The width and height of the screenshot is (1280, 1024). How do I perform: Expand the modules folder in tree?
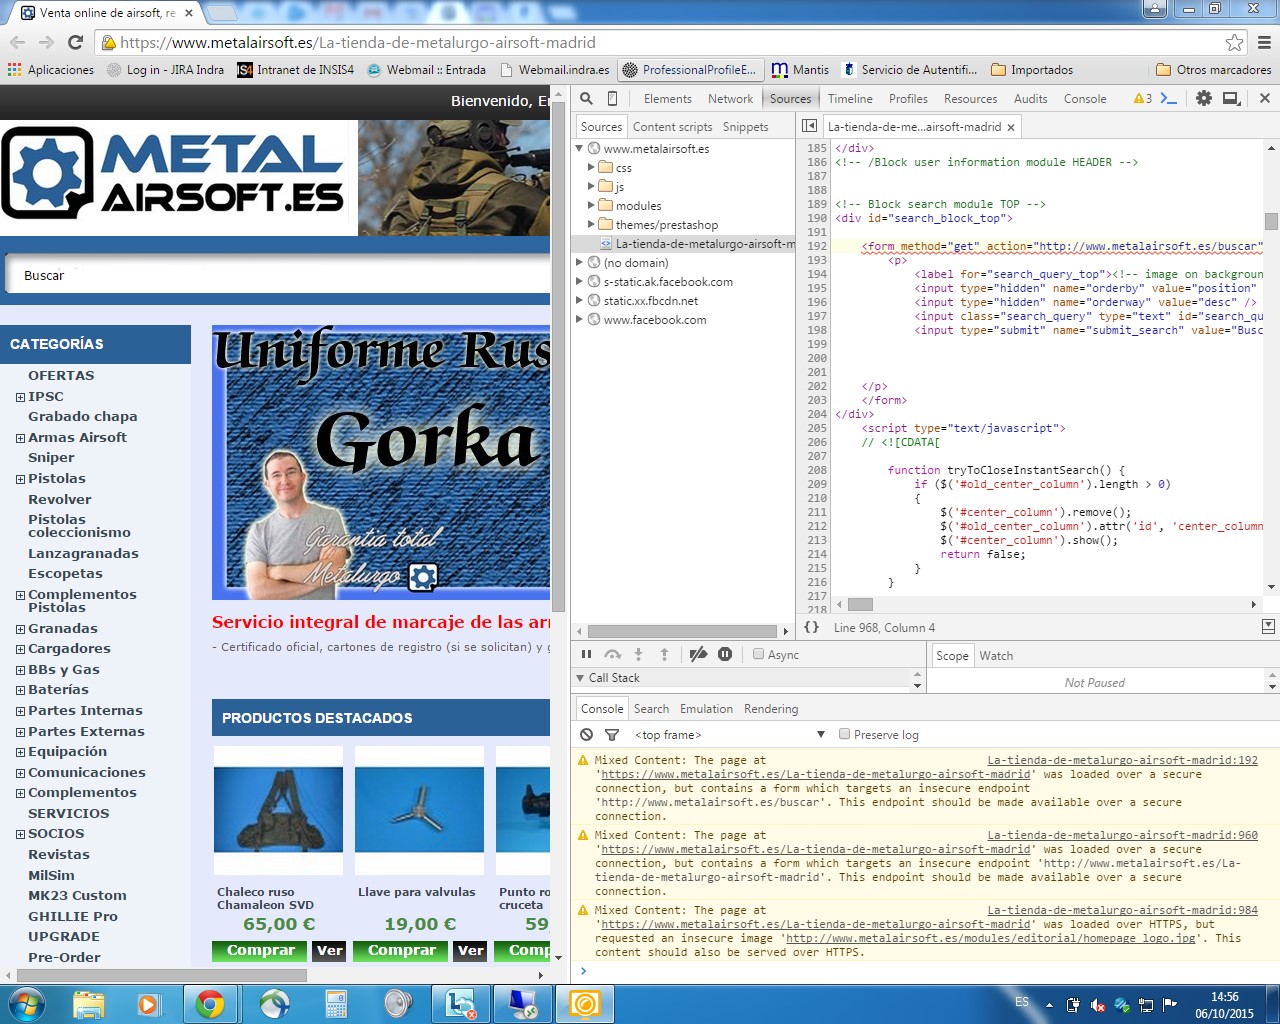click(x=592, y=205)
